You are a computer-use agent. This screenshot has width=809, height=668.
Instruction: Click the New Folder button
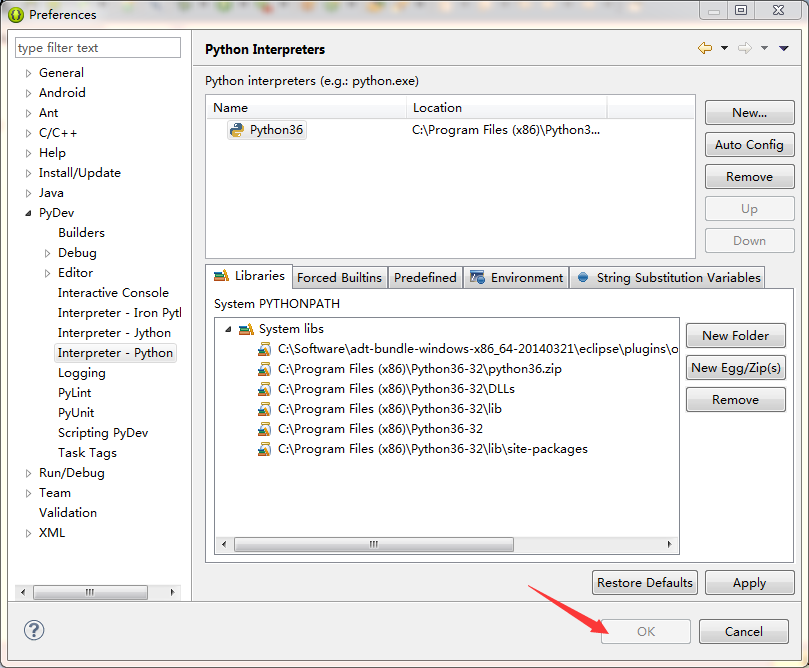pyautogui.click(x=736, y=336)
